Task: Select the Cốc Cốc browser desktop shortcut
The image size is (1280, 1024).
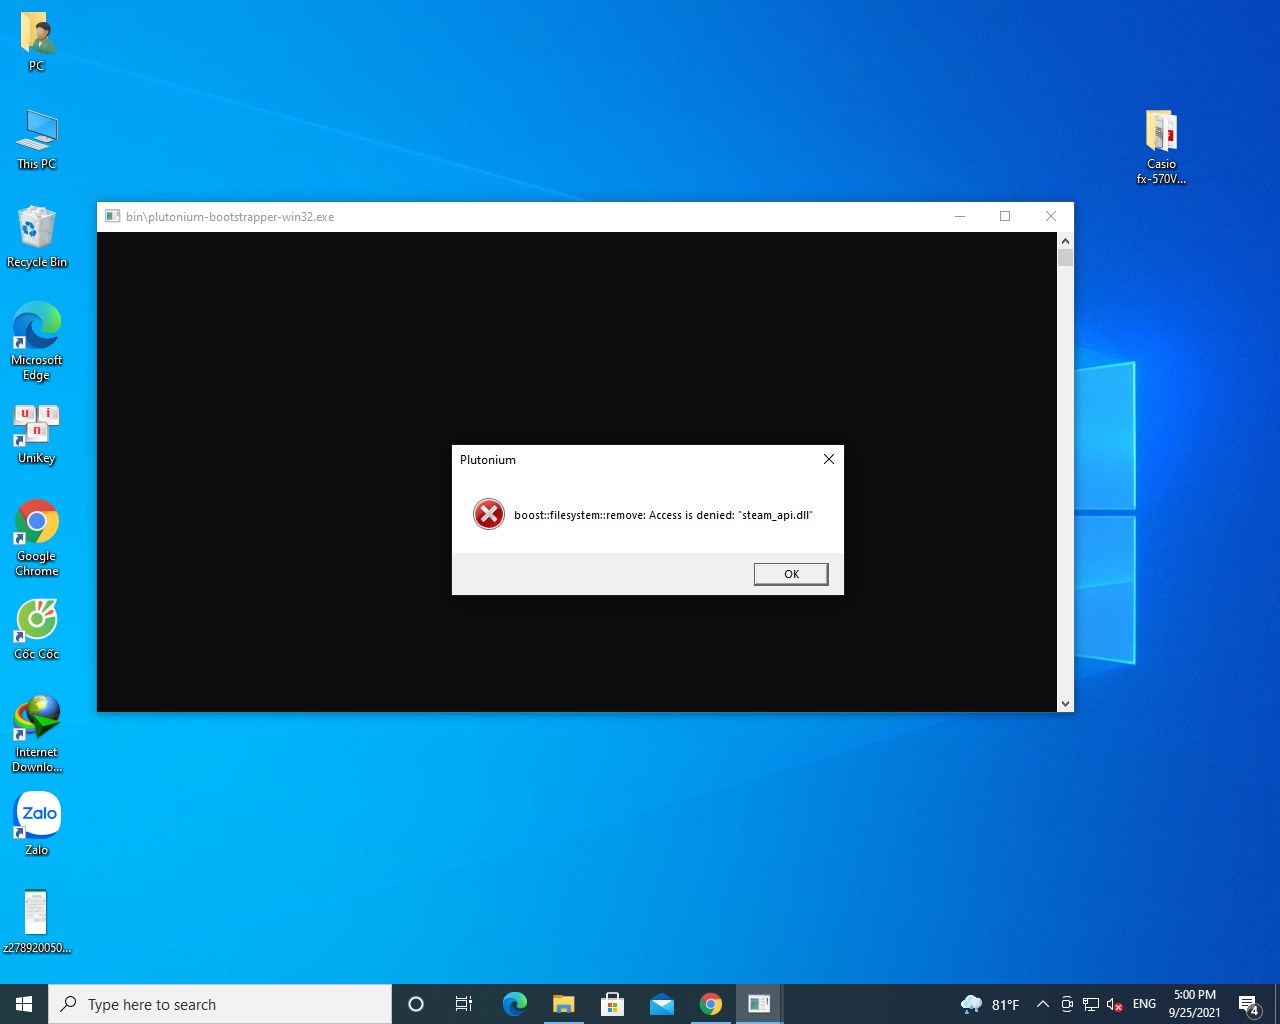Action: pos(37,630)
